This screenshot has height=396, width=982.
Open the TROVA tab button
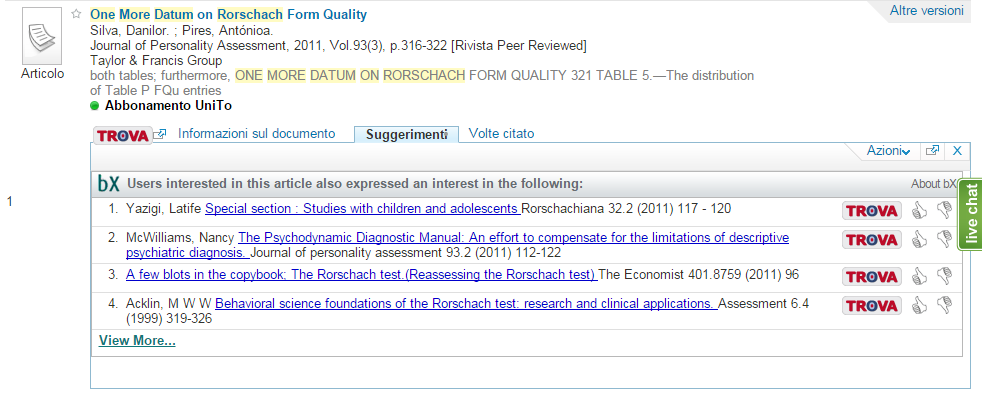pyautogui.click(x=123, y=135)
